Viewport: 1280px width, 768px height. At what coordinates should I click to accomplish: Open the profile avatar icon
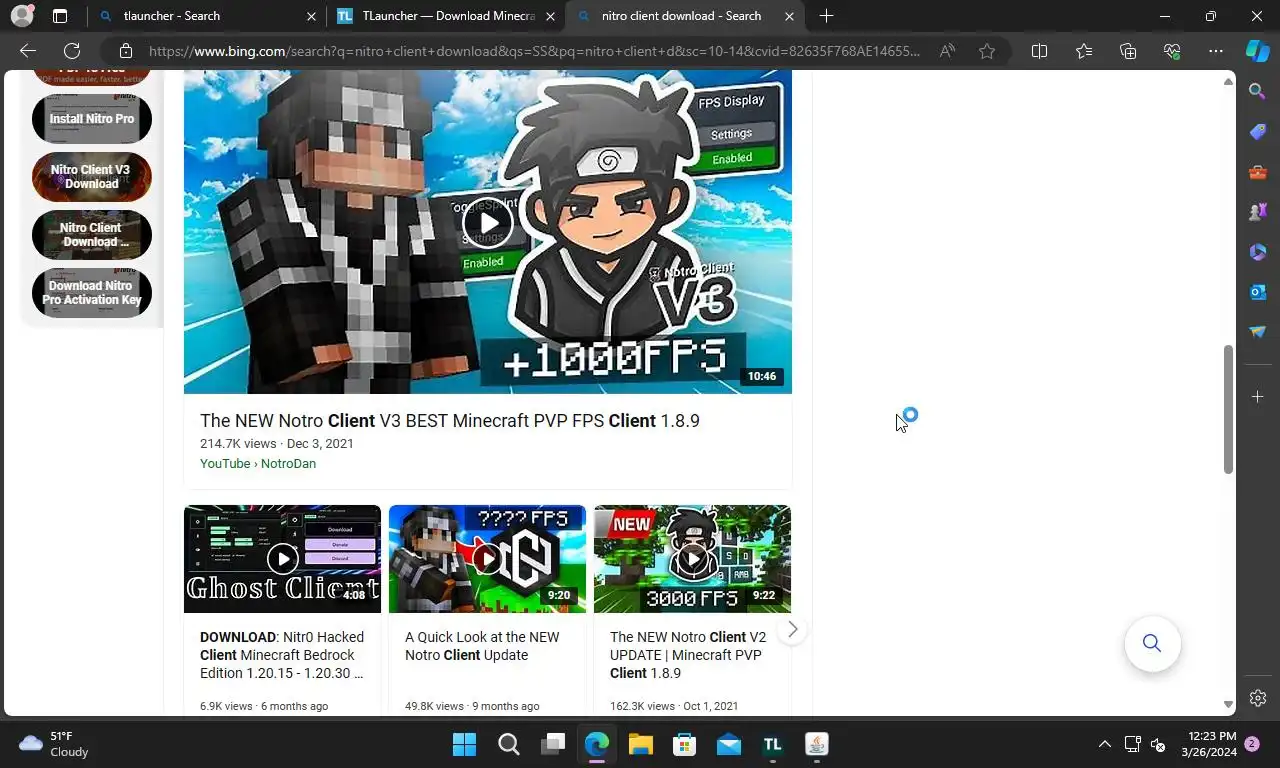[x=21, y=16]
